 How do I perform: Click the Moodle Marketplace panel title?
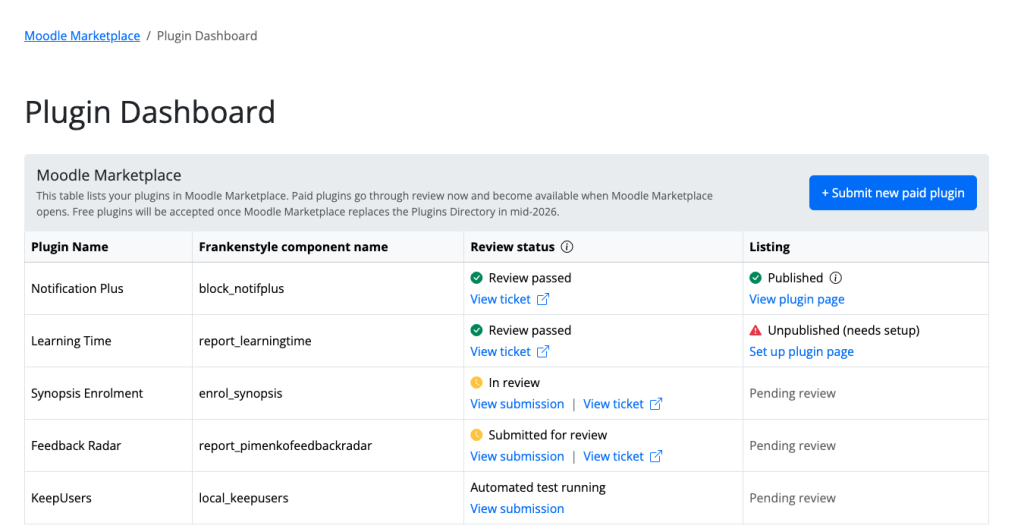109,175
